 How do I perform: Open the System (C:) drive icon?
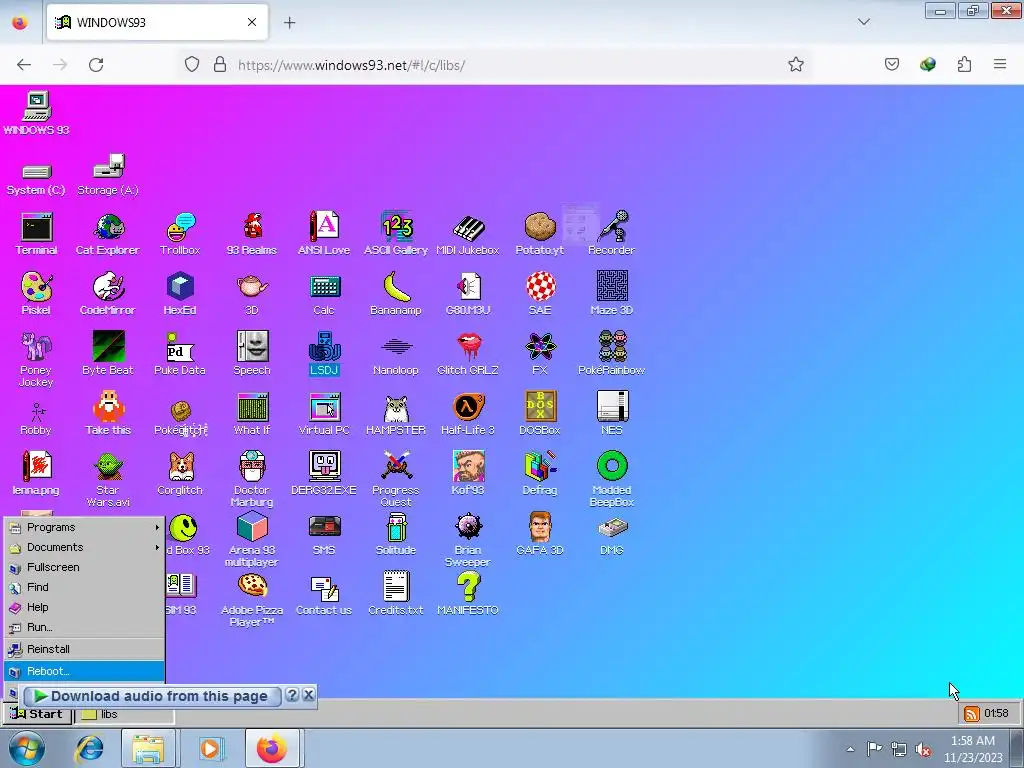point(36,178)
